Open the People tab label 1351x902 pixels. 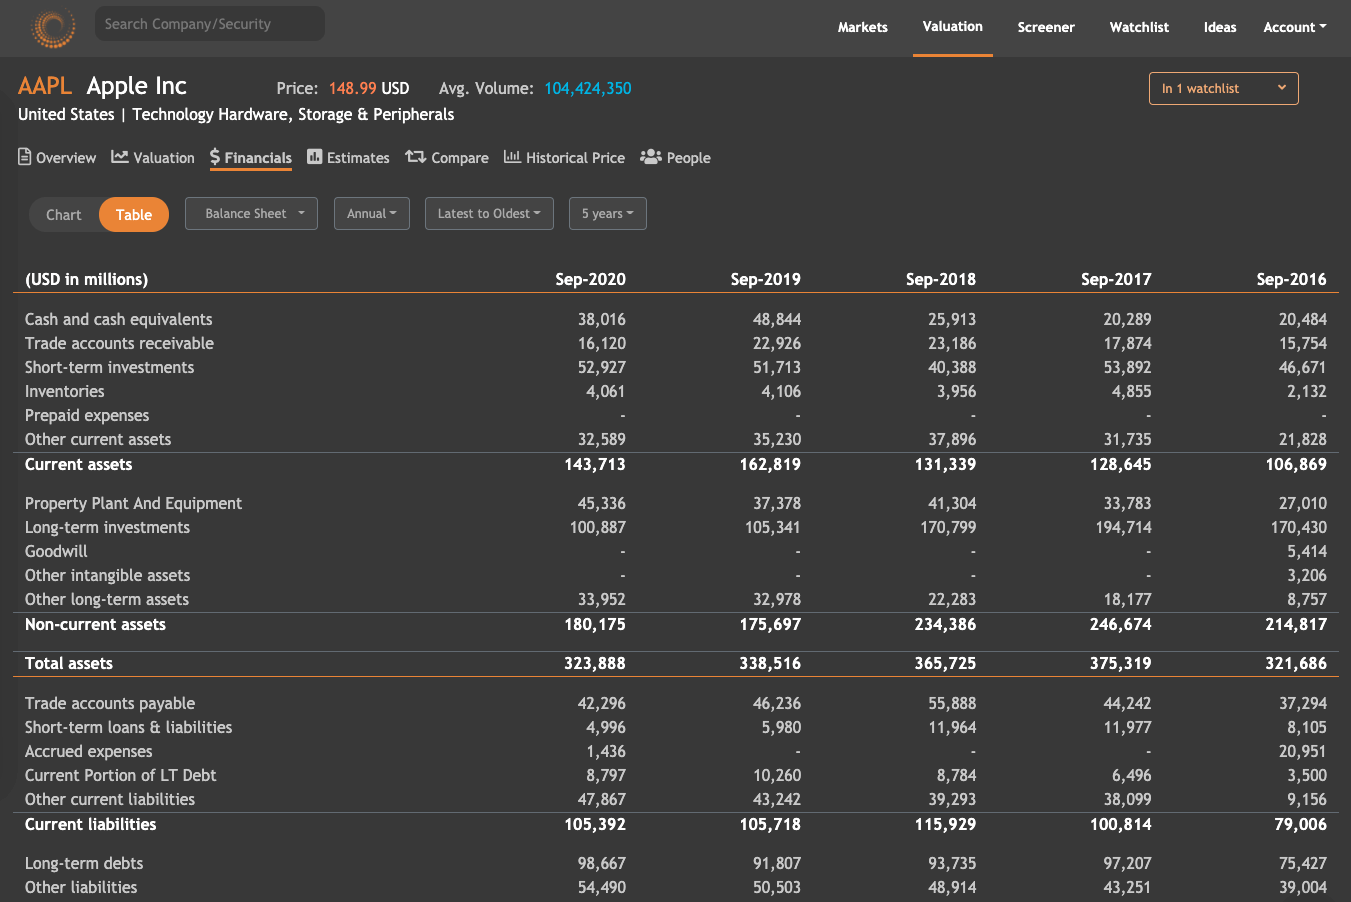[x=689, y=158]
